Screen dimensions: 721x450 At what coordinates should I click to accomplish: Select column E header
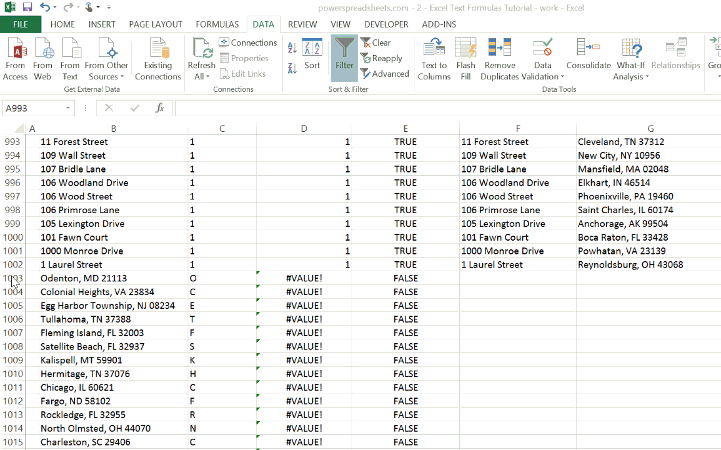[405, 128]
